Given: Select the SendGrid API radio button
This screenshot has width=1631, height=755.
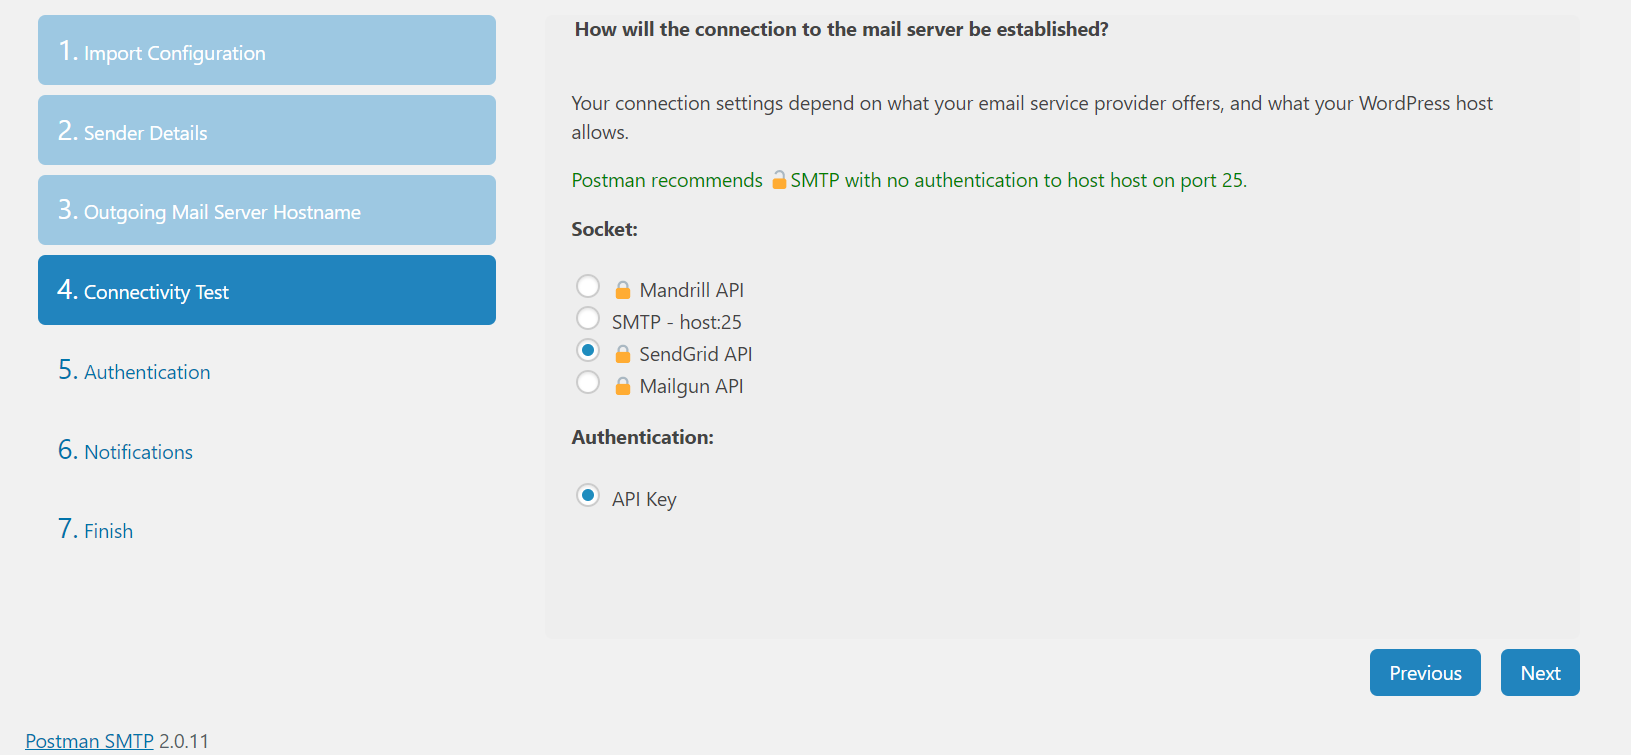Looking at the screenshot, I should [588, 351].
